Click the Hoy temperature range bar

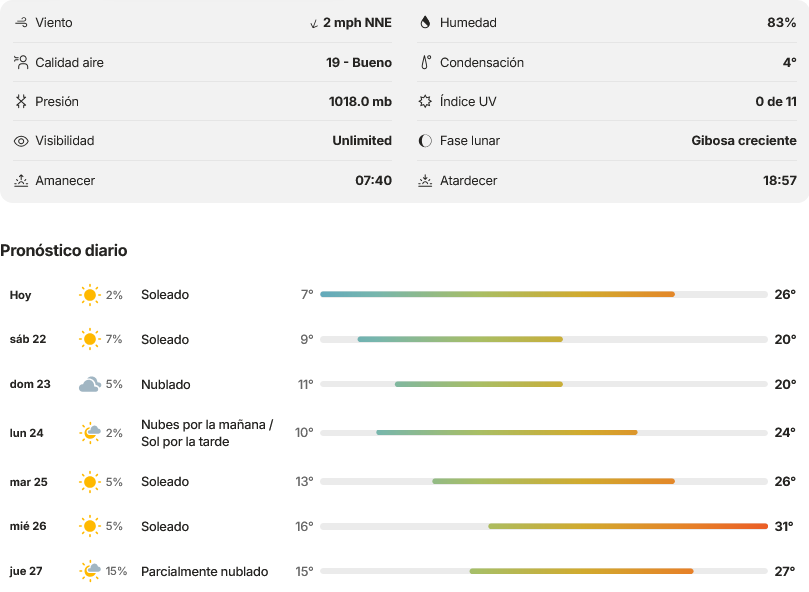pyautogui.click(x=544, y=294)
